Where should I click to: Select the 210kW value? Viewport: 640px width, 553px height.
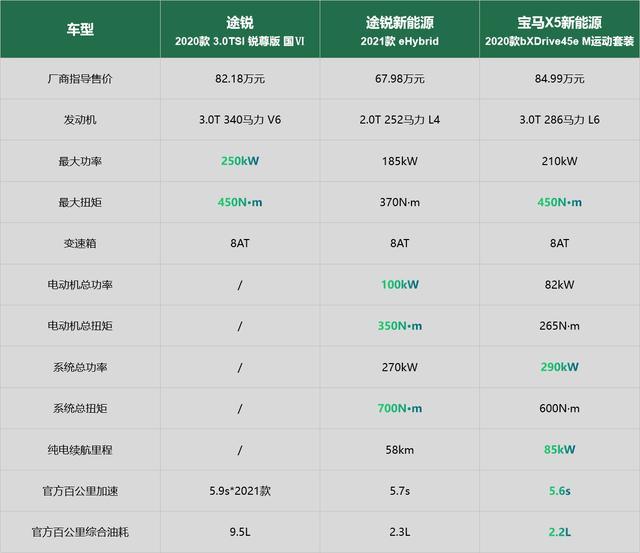[560, 161]
